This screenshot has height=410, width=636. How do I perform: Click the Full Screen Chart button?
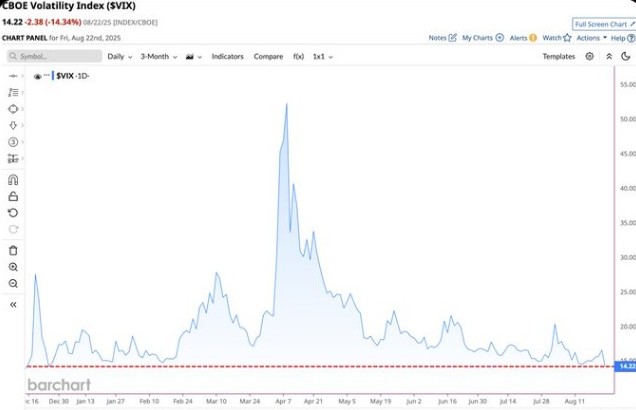[x=600, y=23]
